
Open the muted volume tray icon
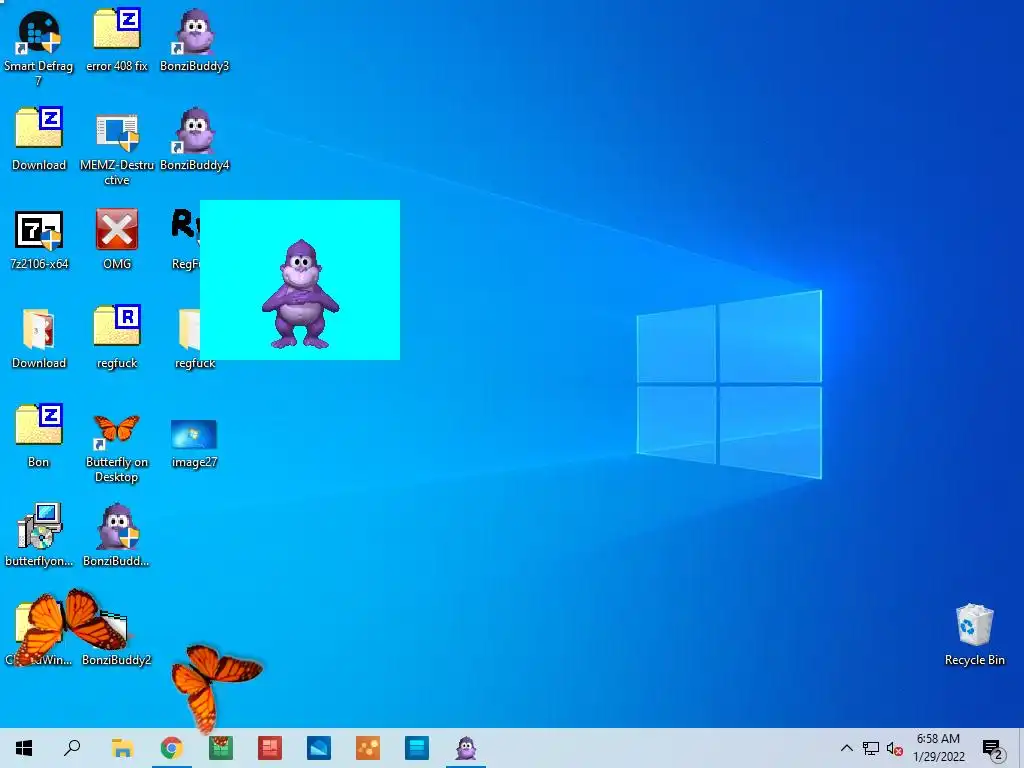895,748
